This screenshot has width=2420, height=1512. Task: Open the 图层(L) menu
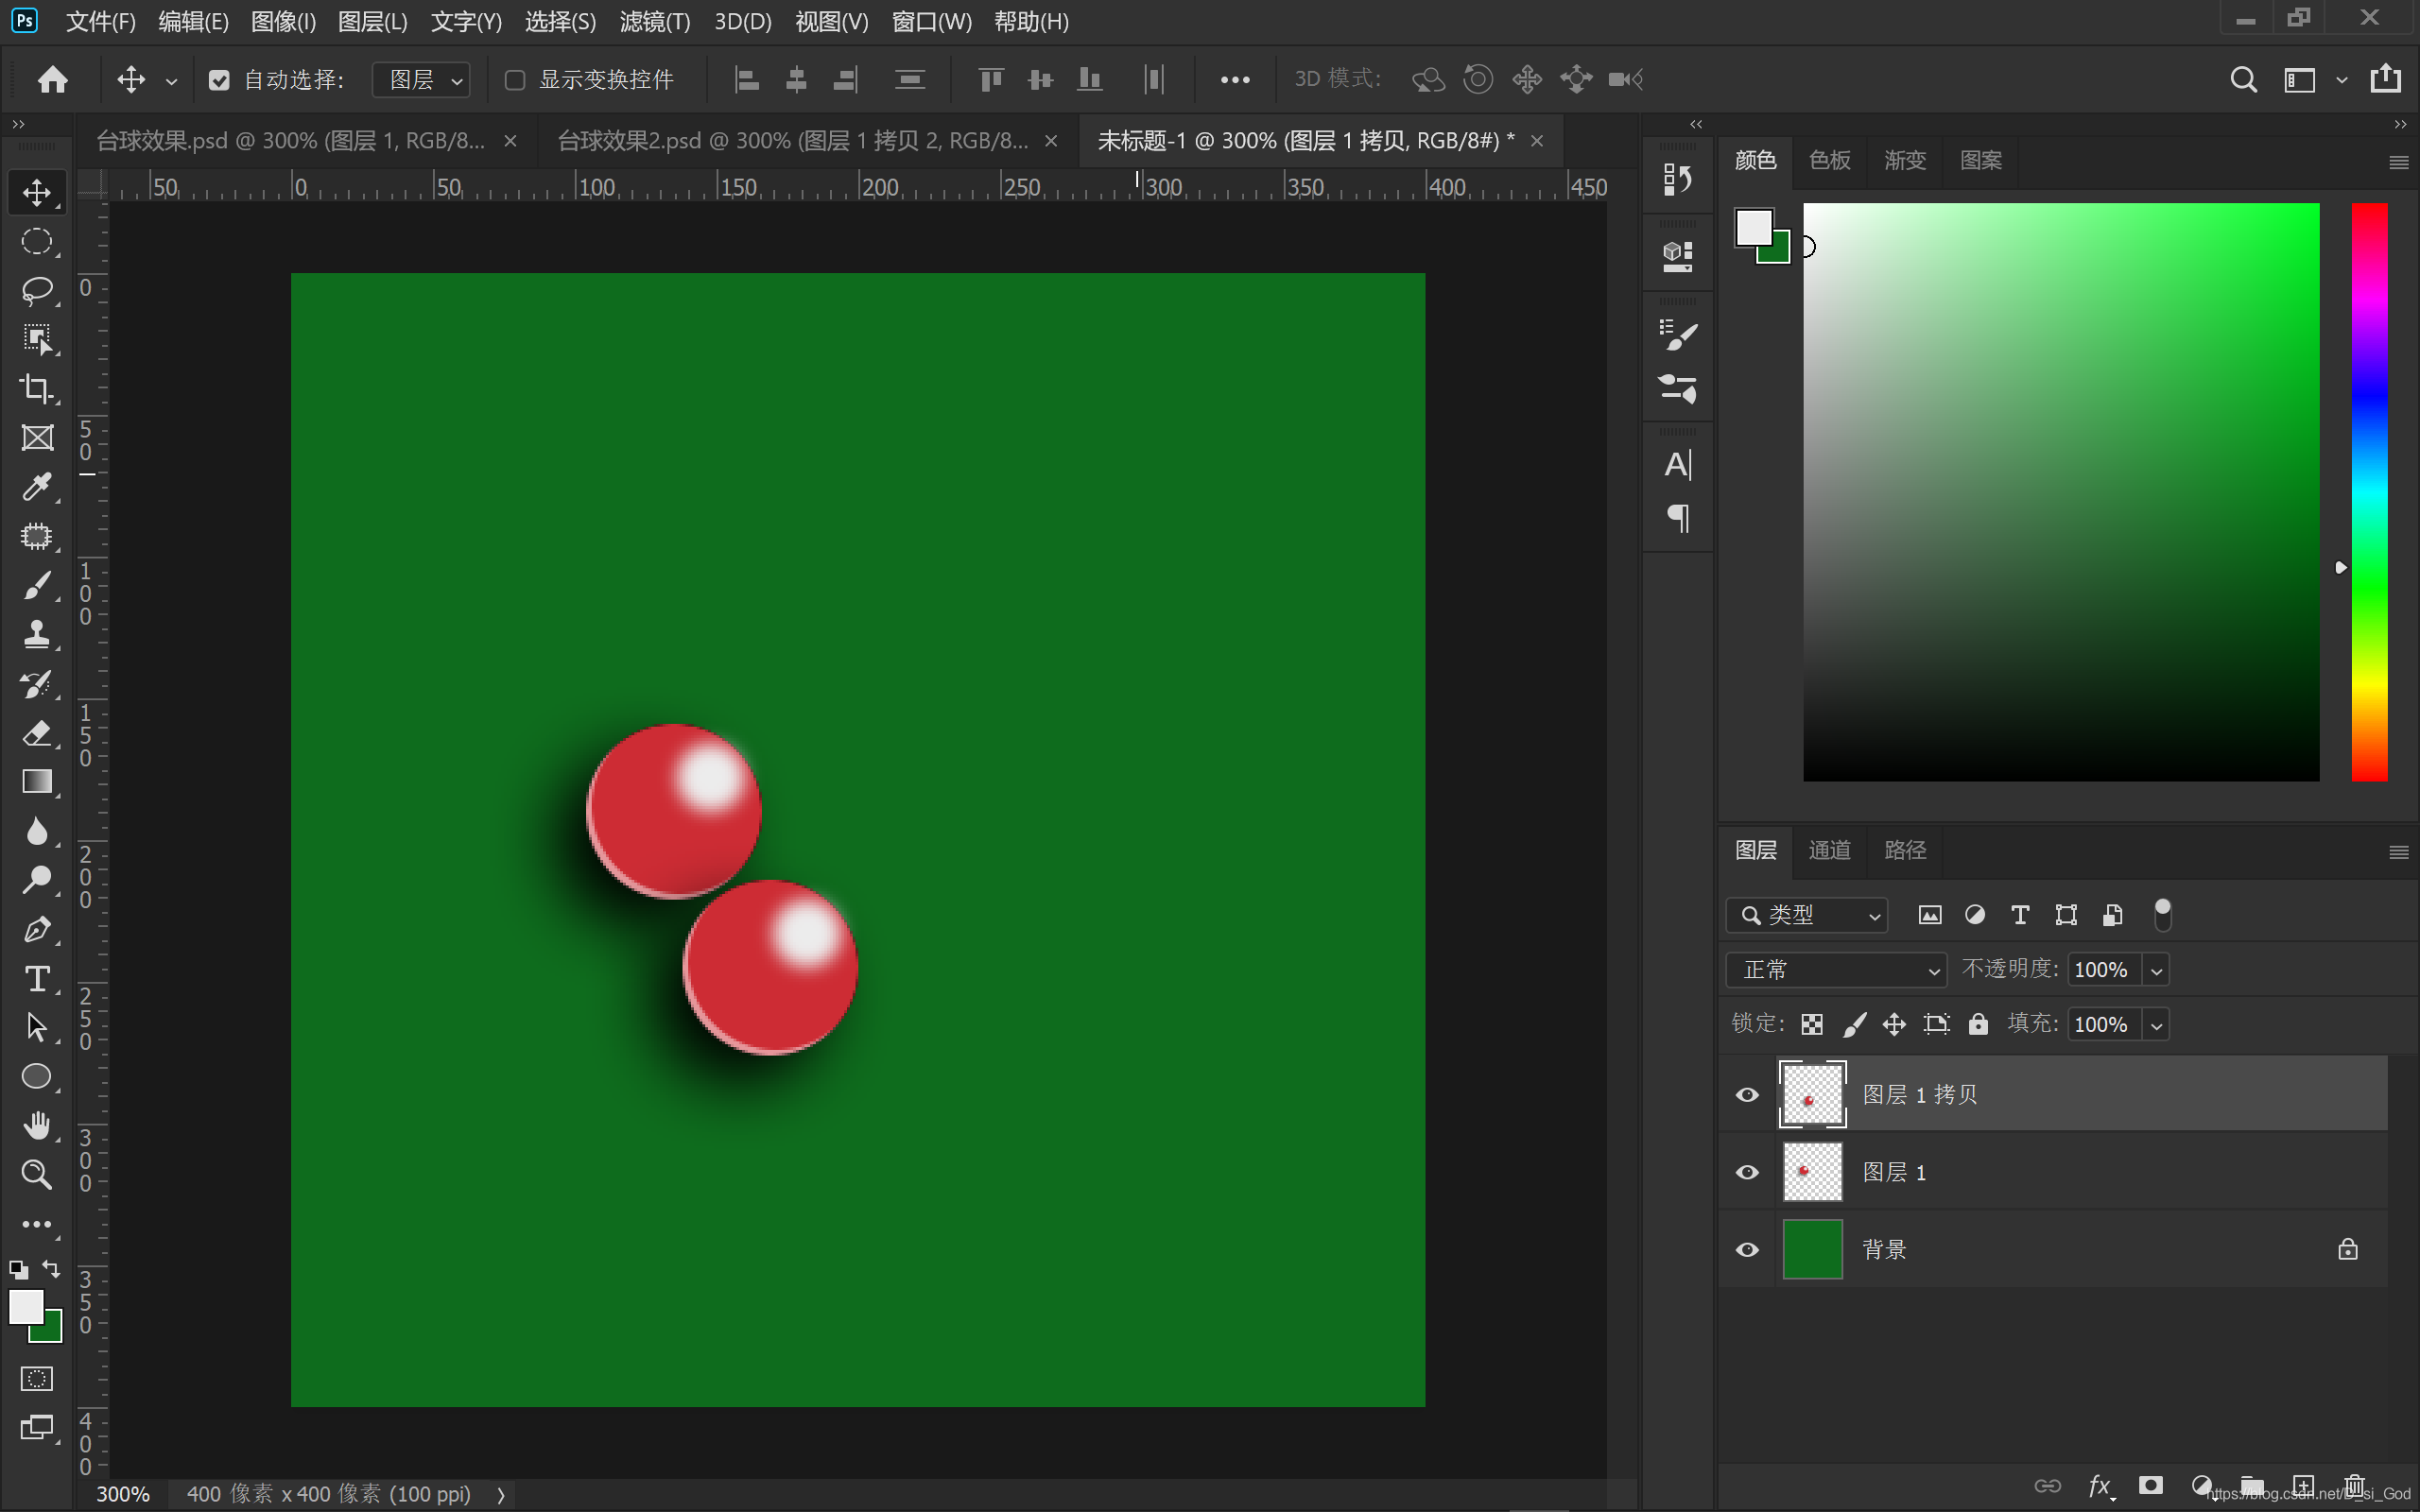(372, 21)
